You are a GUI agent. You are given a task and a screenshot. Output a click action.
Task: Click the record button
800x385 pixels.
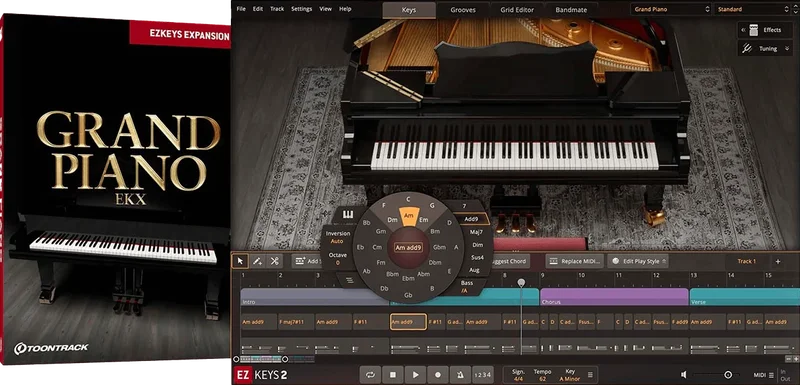pos(438,375)
